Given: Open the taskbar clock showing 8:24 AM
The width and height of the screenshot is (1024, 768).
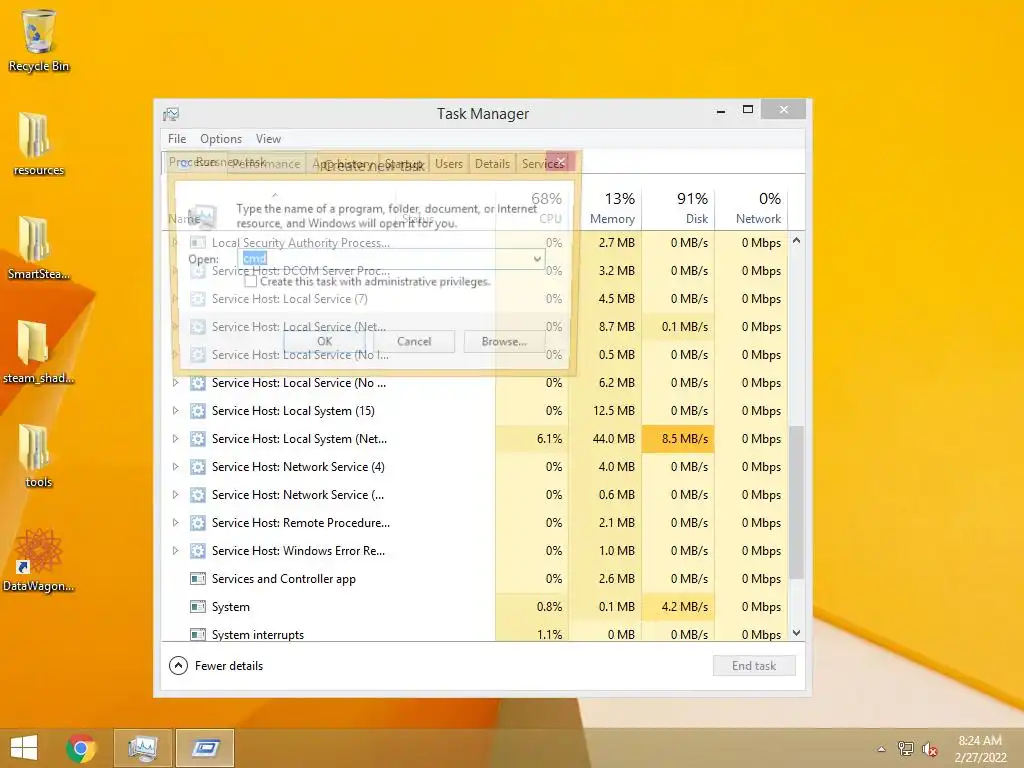Looking at the screenshot, I should point(980,749).
